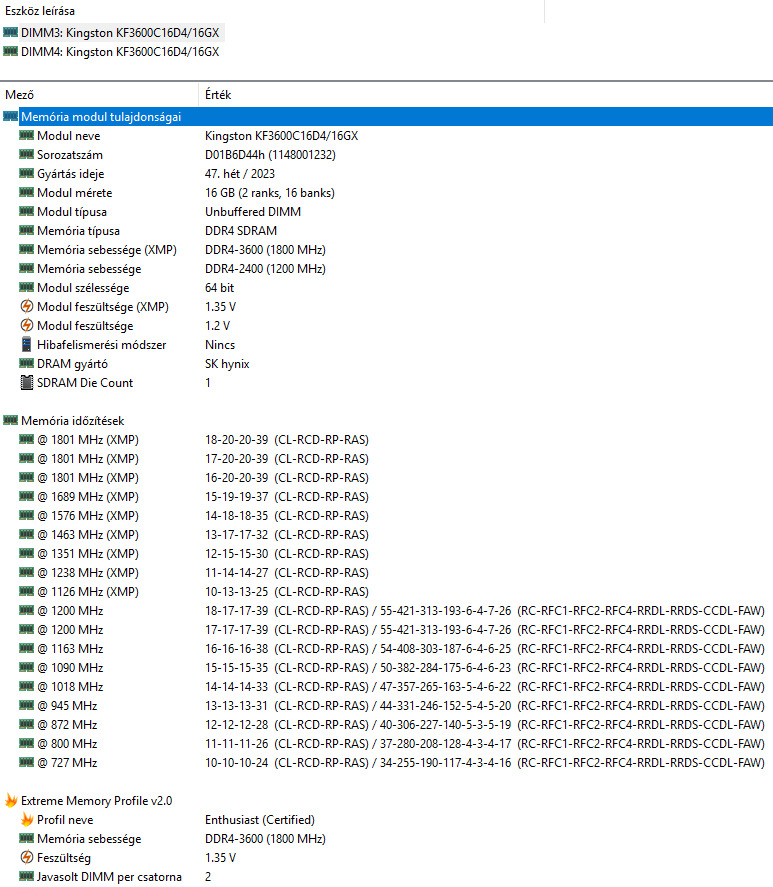Click the Modul mérete row icon

coord(26,192)
